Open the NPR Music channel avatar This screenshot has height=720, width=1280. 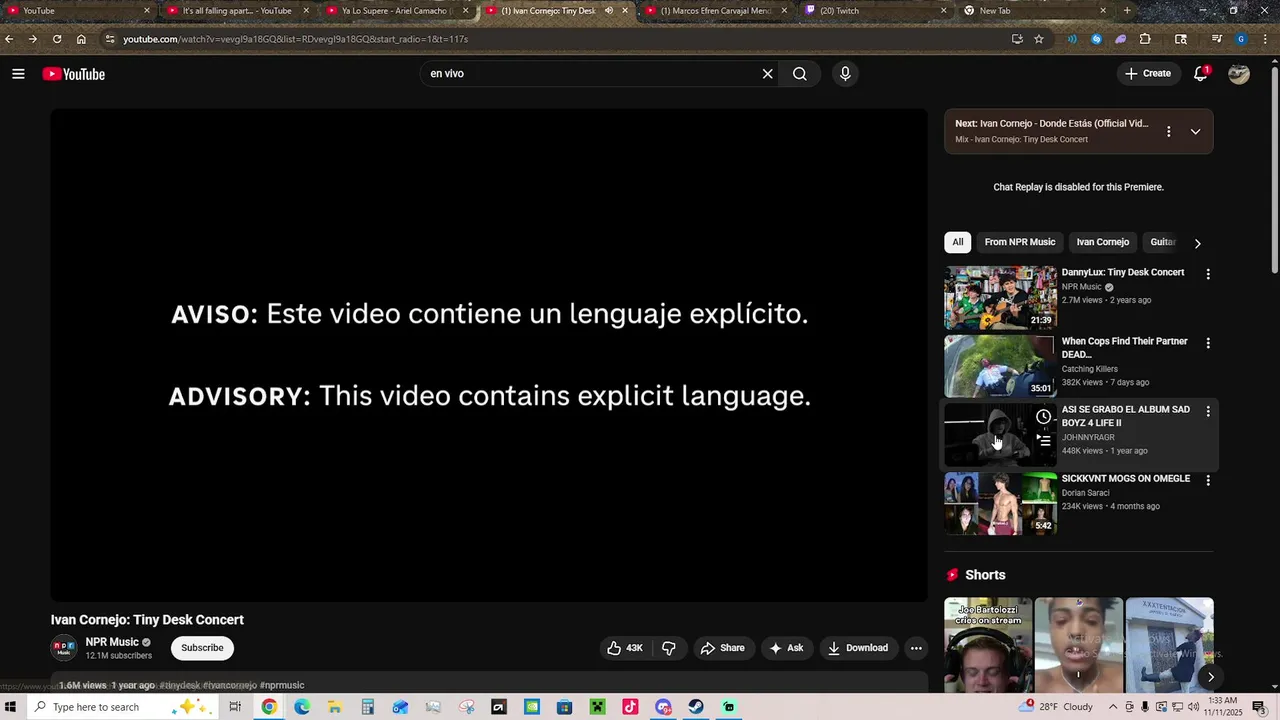(64, 648)
